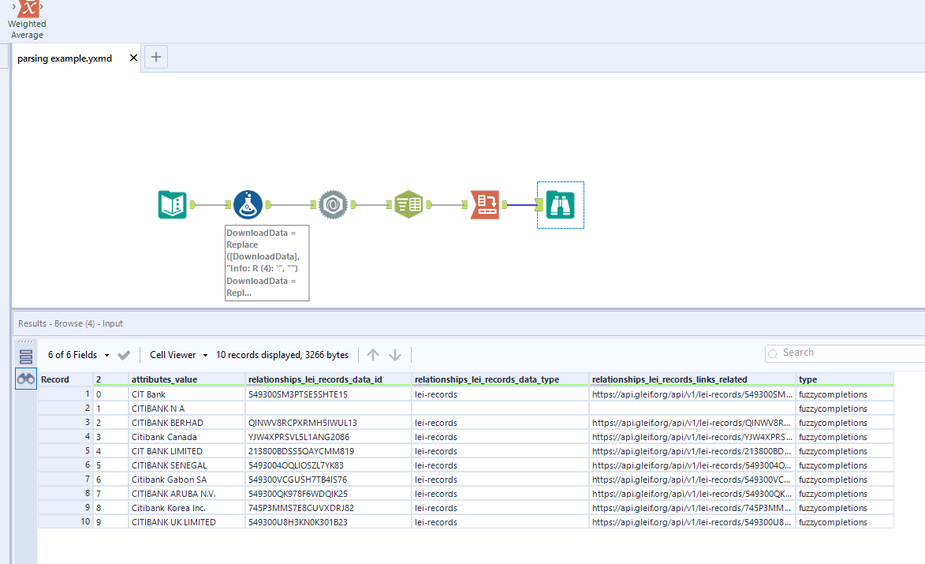This screenshot has width=925, height=564.
Task: Open the 6 of 6 Fields dropdown
Action: coord(78,355)
